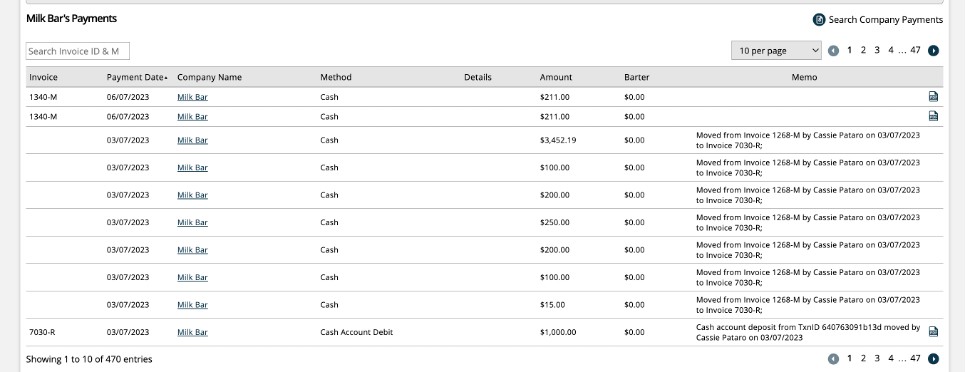Click the Search Company Payments icon

click(819, 20)
